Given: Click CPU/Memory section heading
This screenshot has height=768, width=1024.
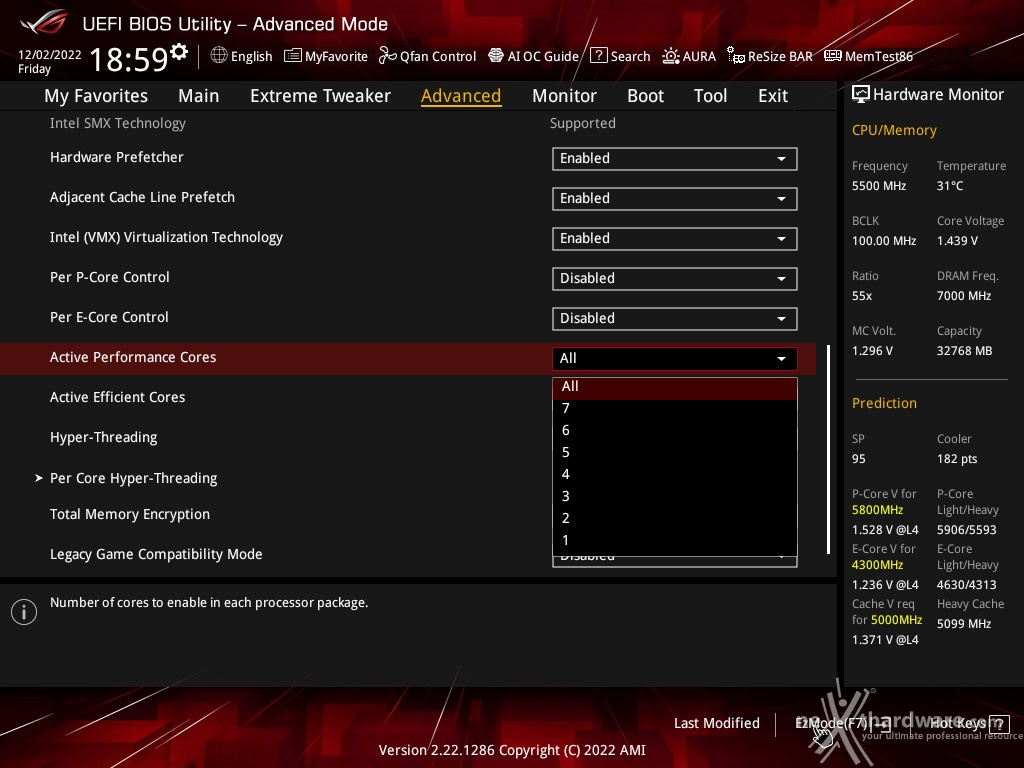Looking at the screenshot, I should [x=894, y=131].
